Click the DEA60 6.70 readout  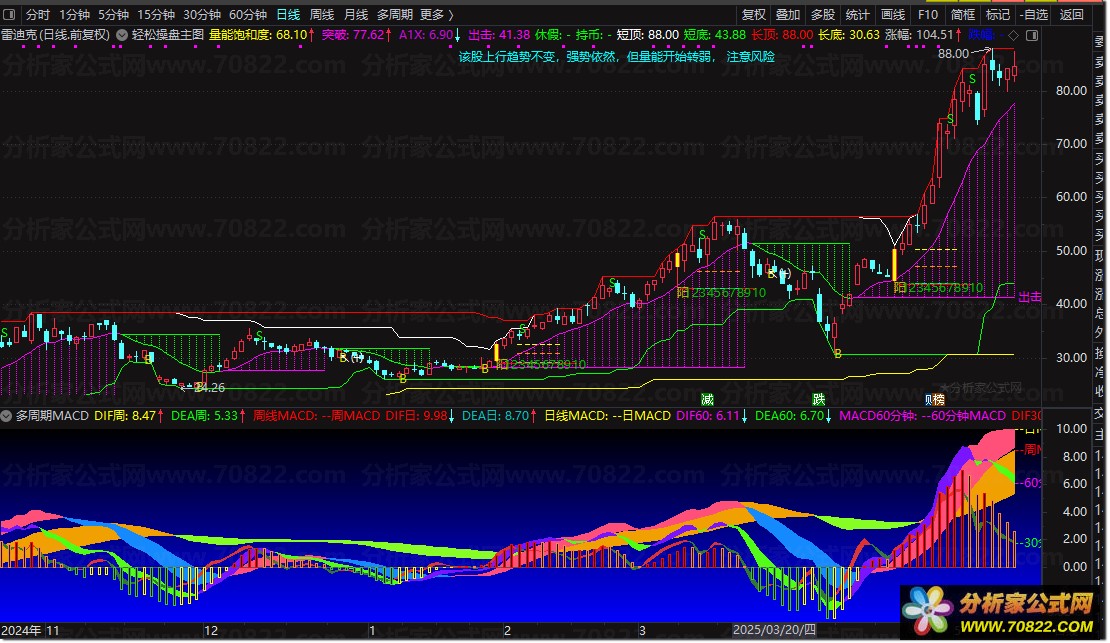[794, 416]
